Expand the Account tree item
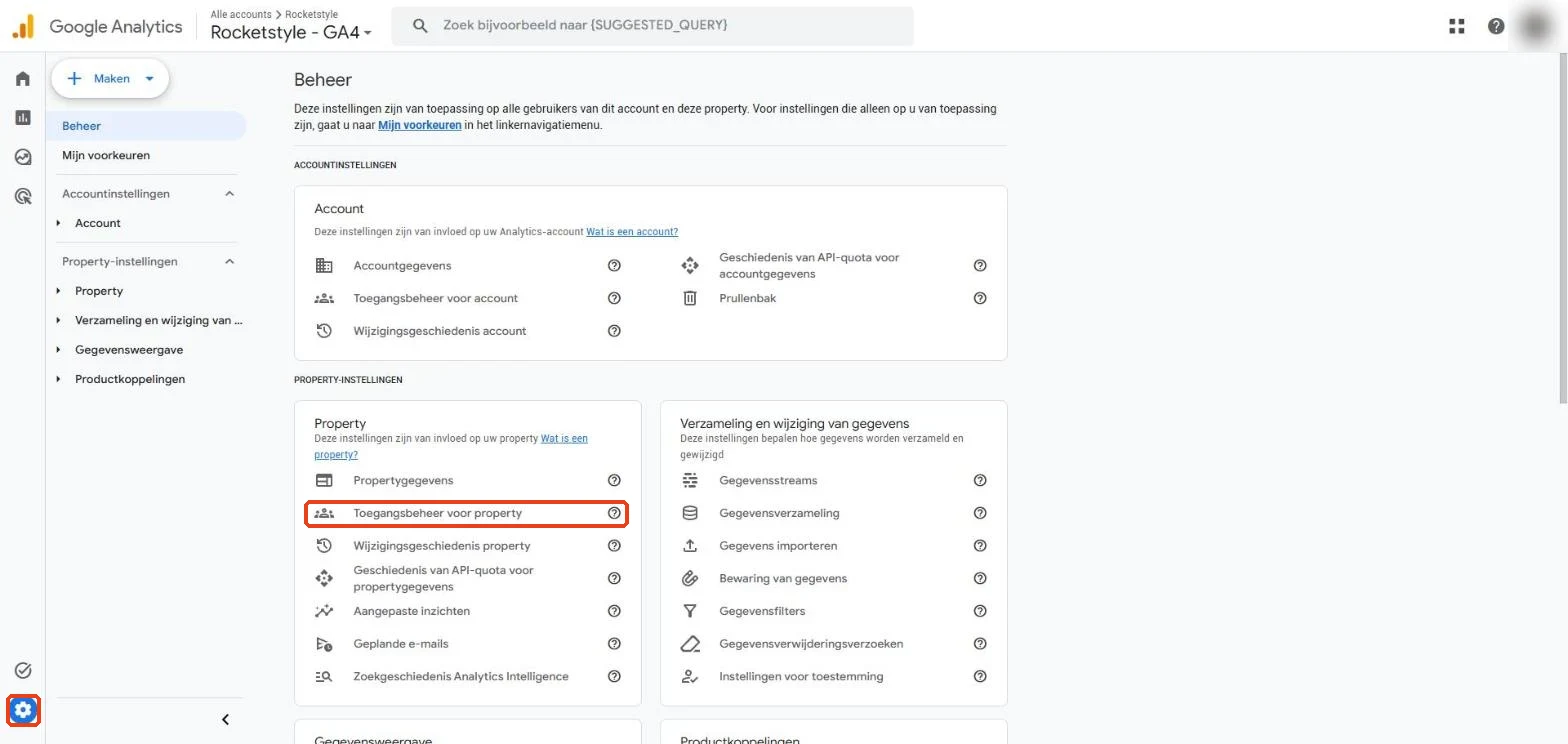Image resolution: width=1568 pixels, height=744 pixels. point(59,223)
